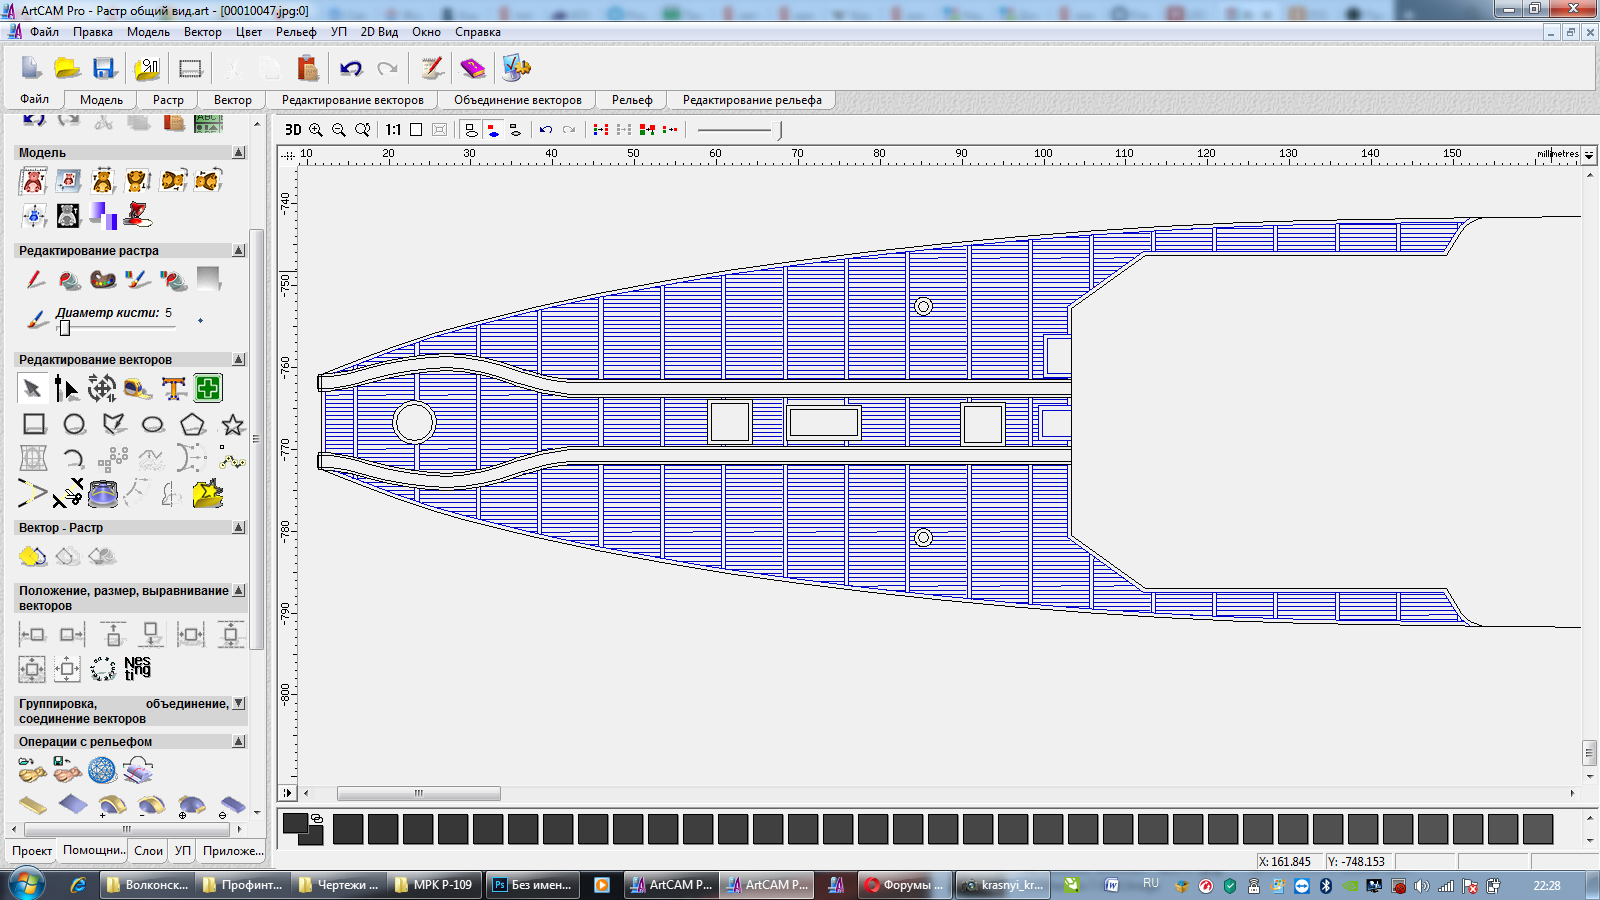Select the polygon vector tool
The width and height of the screenshot is (1600, 900).
(x=192, y=425)
